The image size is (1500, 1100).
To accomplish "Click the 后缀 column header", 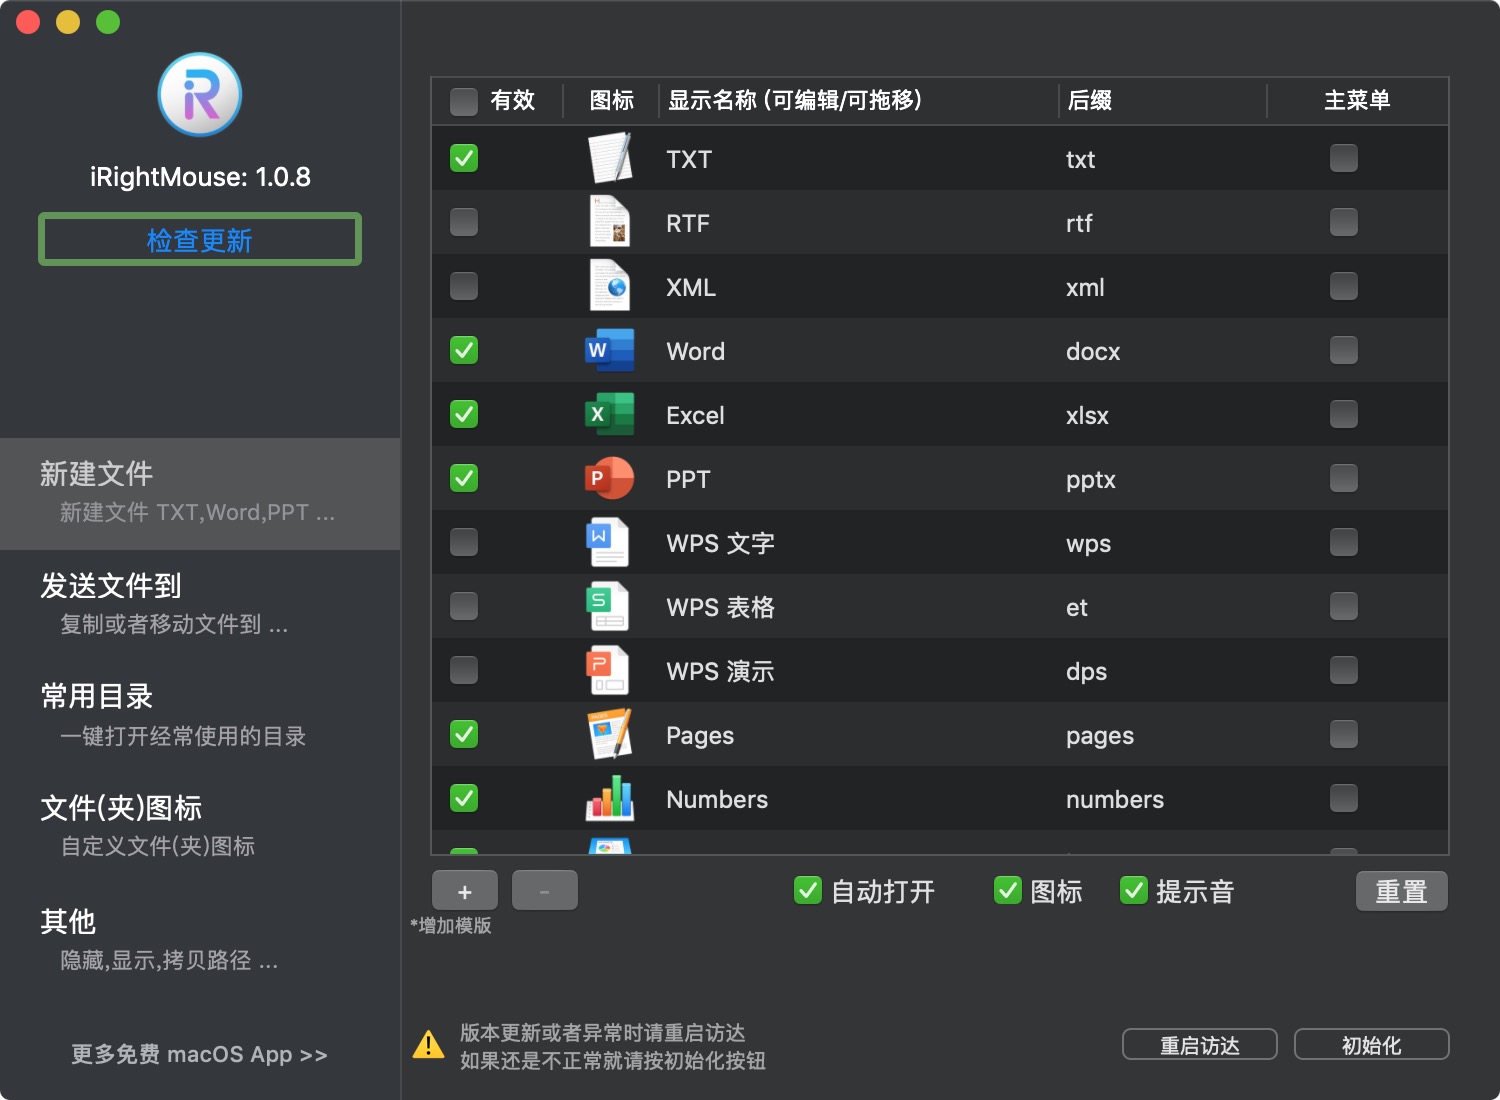I will [1162, 100].
